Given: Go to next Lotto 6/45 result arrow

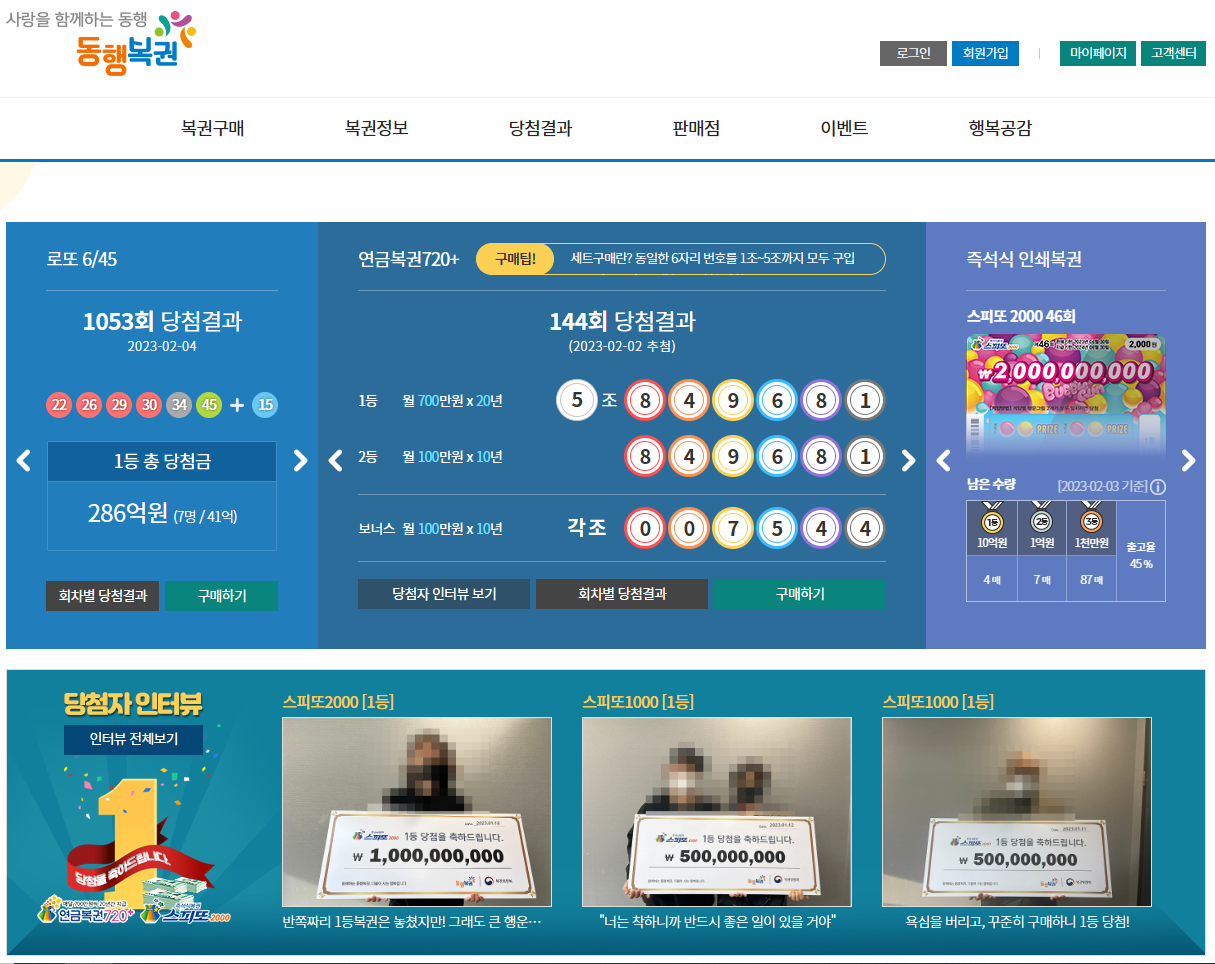Looking at the screenshot, I should (300, 460).
